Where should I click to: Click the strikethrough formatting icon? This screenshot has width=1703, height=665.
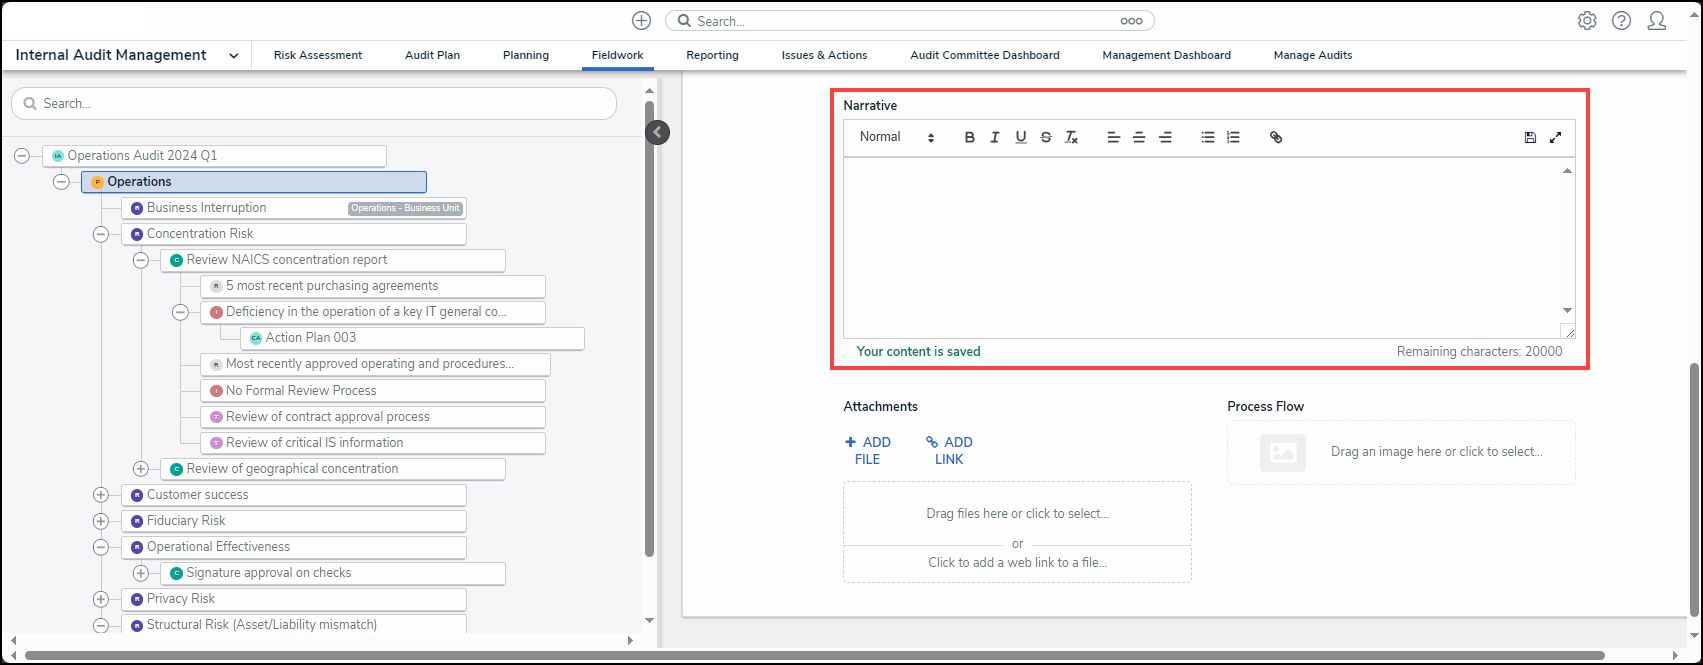point(1046,138)
